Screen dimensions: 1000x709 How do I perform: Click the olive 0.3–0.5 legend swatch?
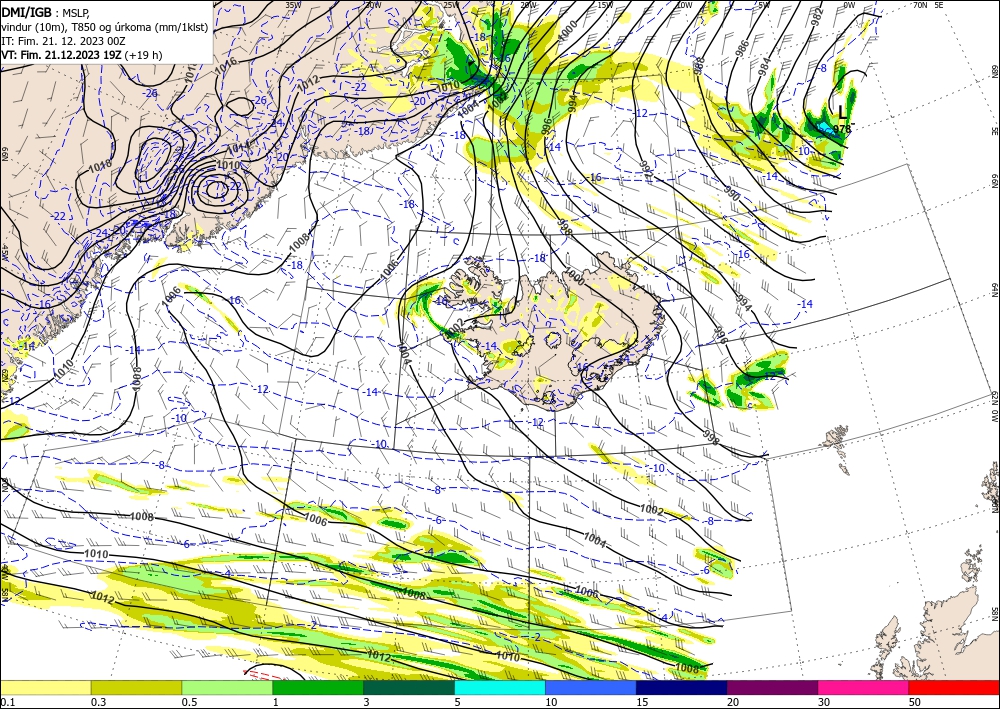136,687
